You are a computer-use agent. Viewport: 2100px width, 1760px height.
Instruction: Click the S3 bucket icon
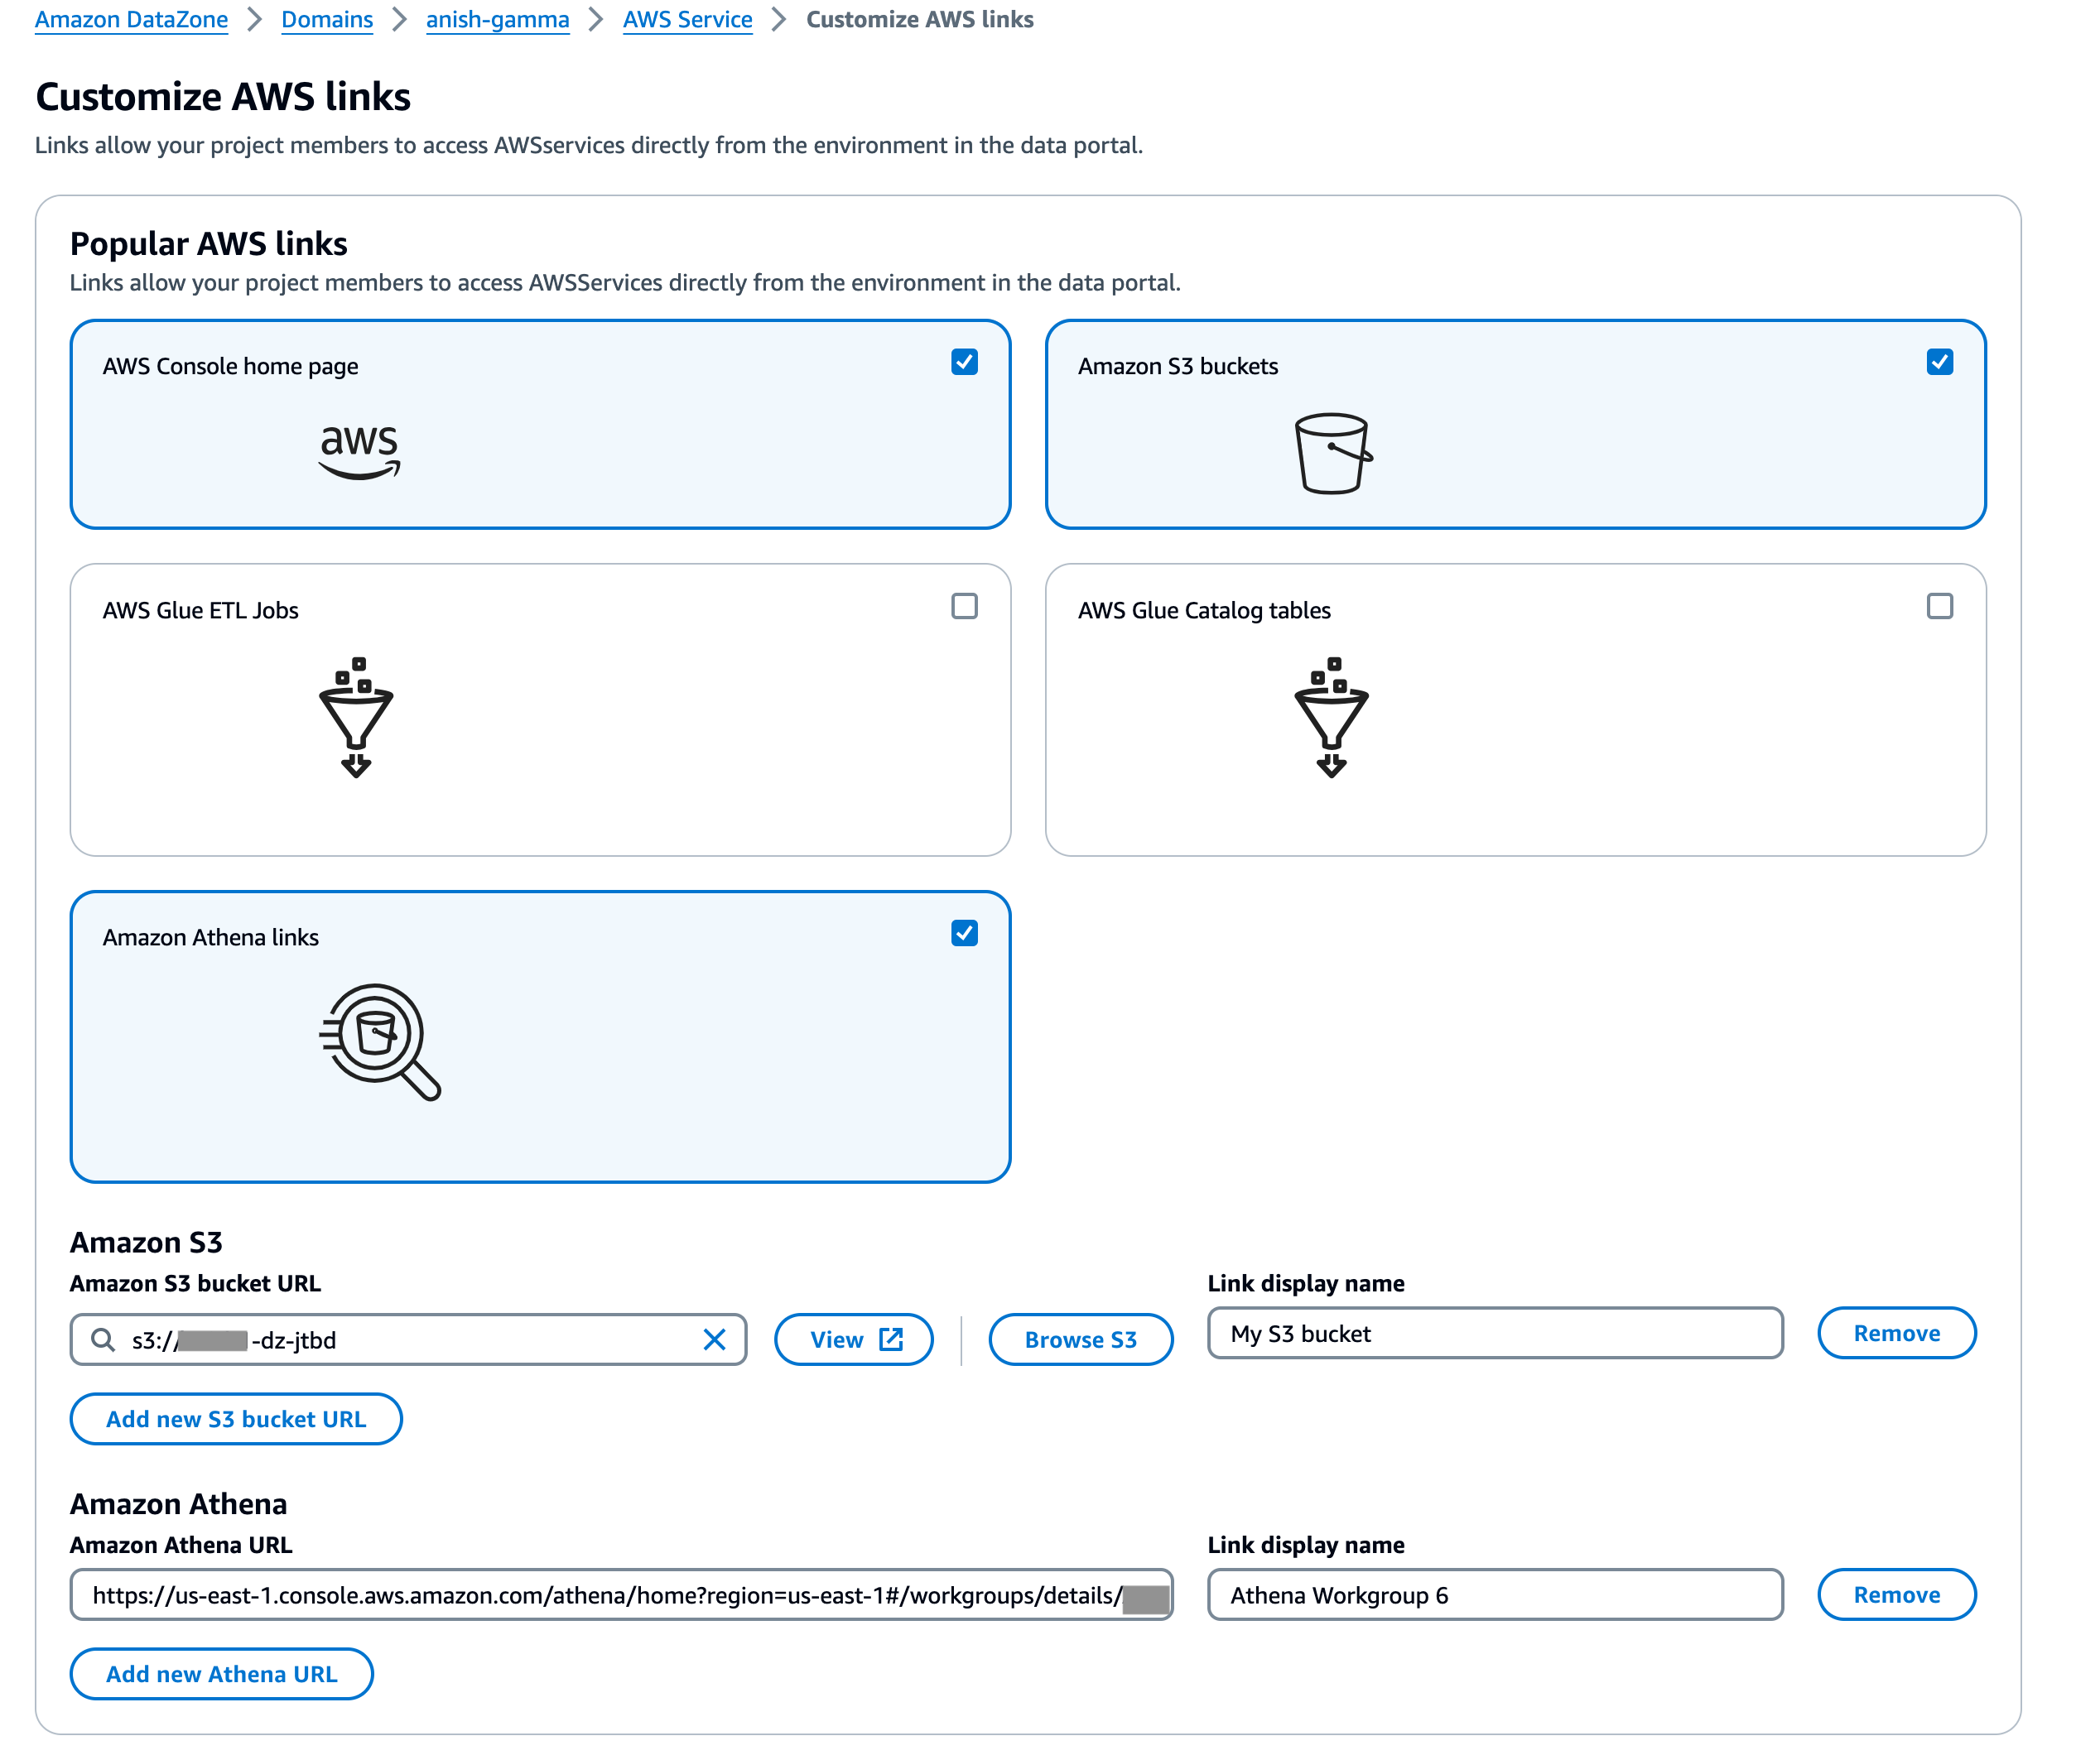click(1332, 453)
